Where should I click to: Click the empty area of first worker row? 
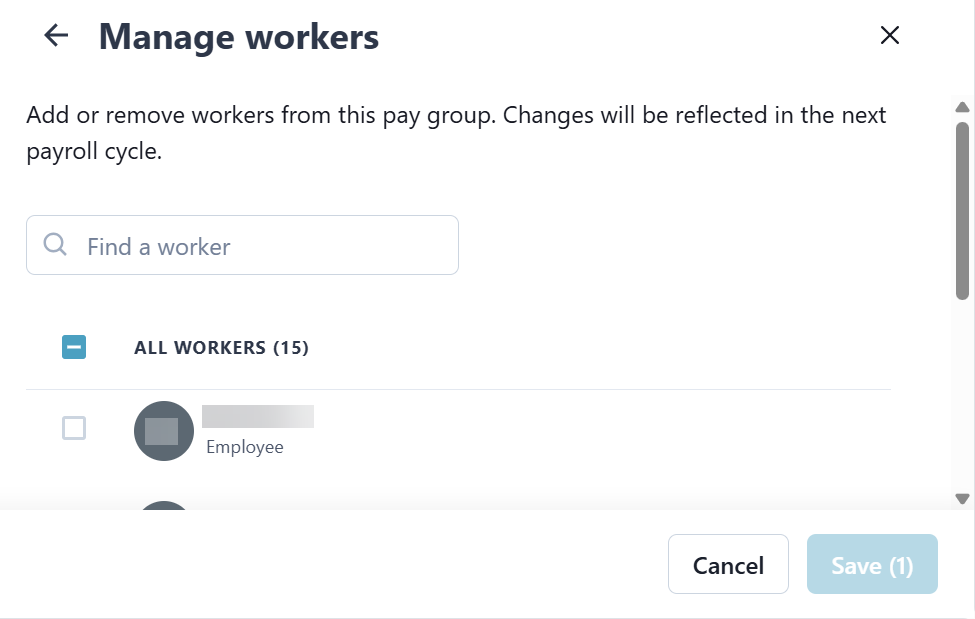[600, 432]
